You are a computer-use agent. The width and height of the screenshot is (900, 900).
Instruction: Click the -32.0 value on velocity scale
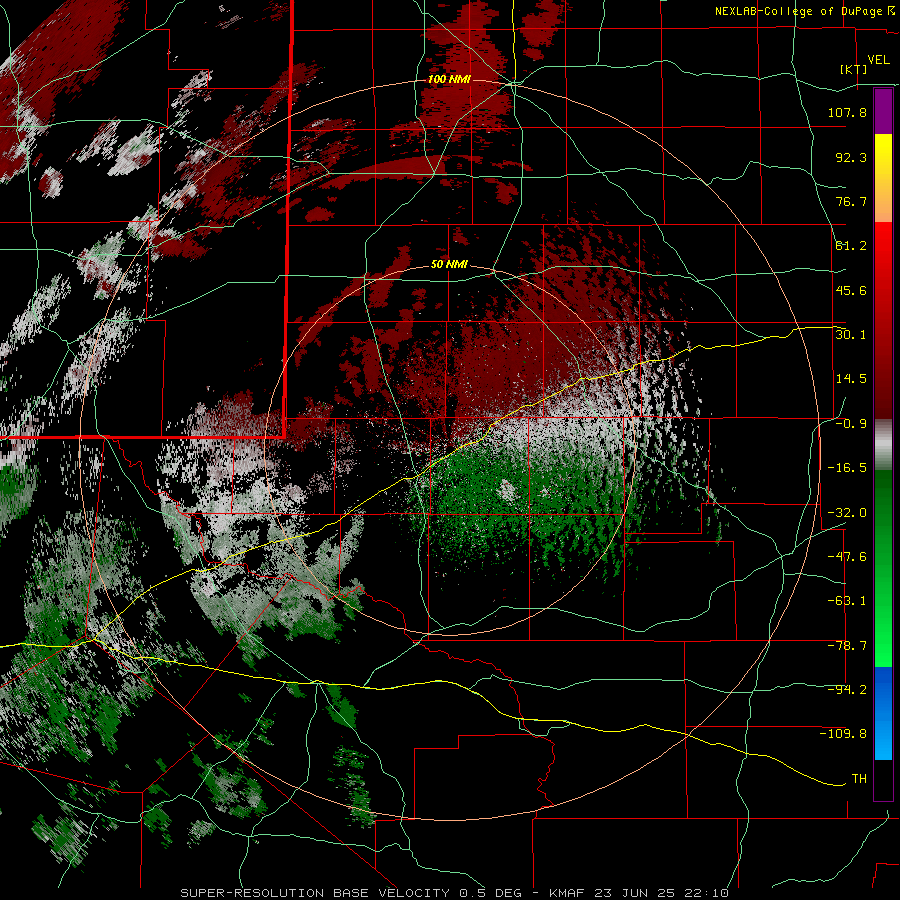pos(847,513)
